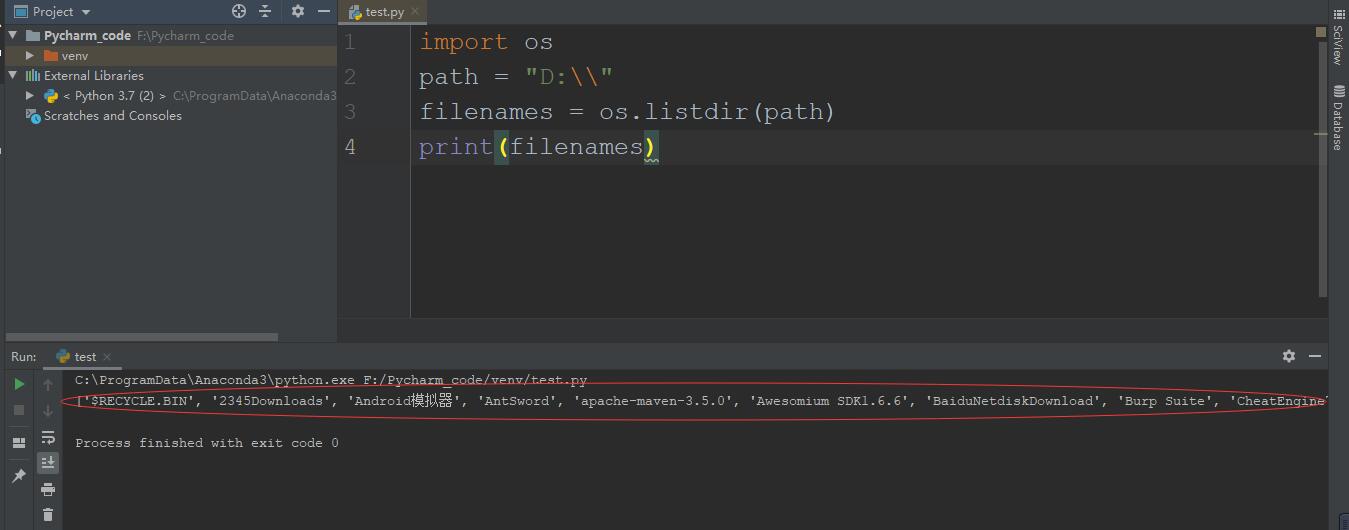Open the Database side panel

[x=1338, y=118]
